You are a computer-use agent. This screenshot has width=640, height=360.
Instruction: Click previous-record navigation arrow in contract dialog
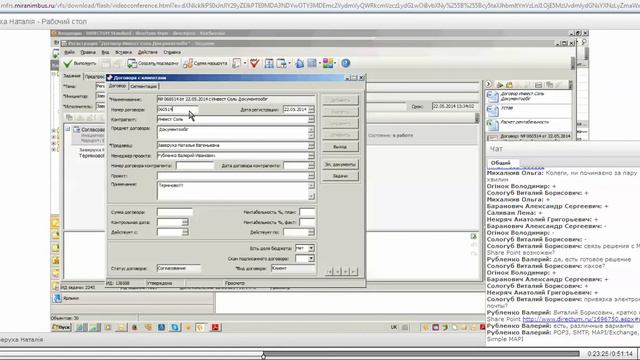338,271
